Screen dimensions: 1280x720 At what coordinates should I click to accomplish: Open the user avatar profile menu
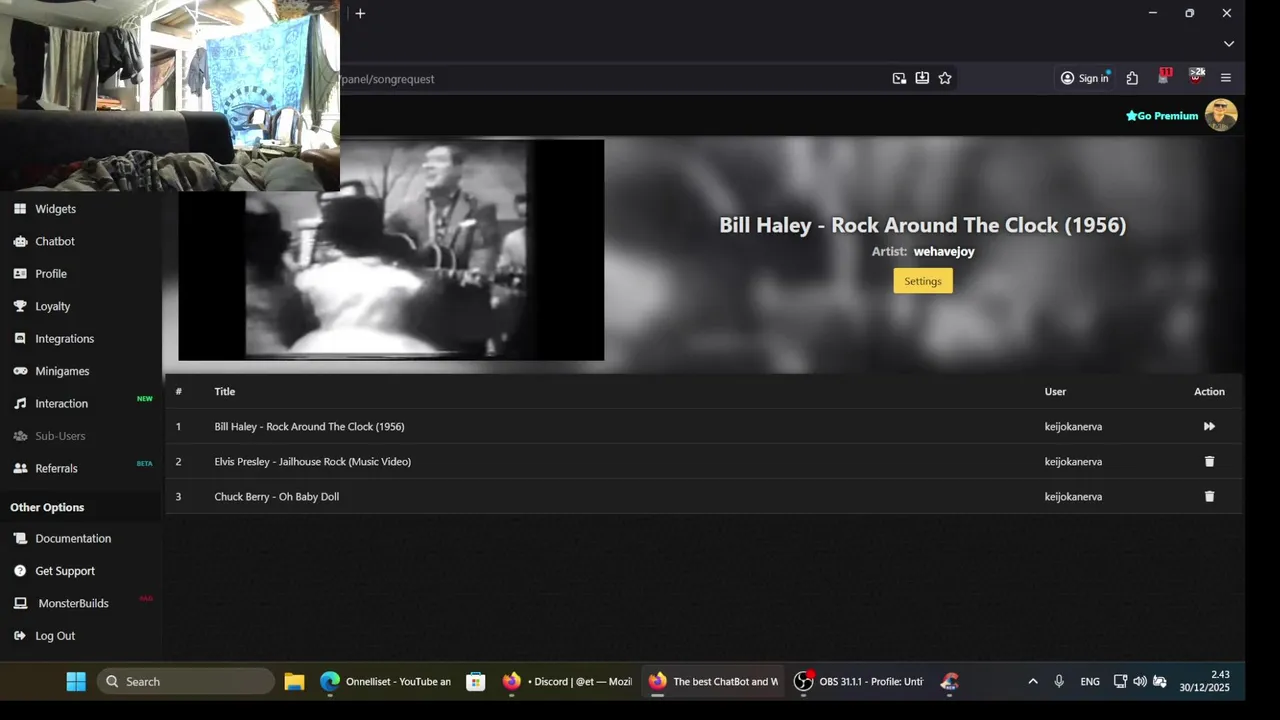(1221, 115)
